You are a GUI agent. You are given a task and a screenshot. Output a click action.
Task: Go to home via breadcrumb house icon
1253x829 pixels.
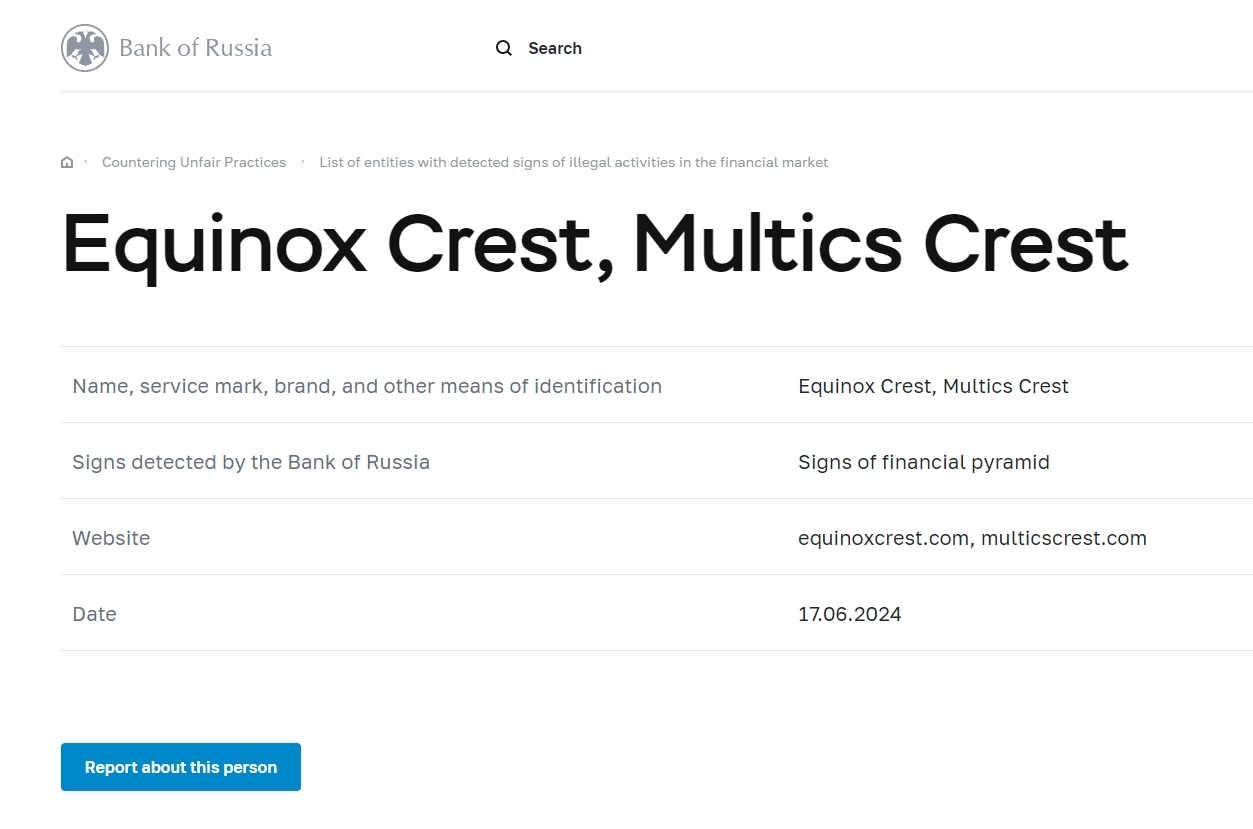click(x=67, y=162)
